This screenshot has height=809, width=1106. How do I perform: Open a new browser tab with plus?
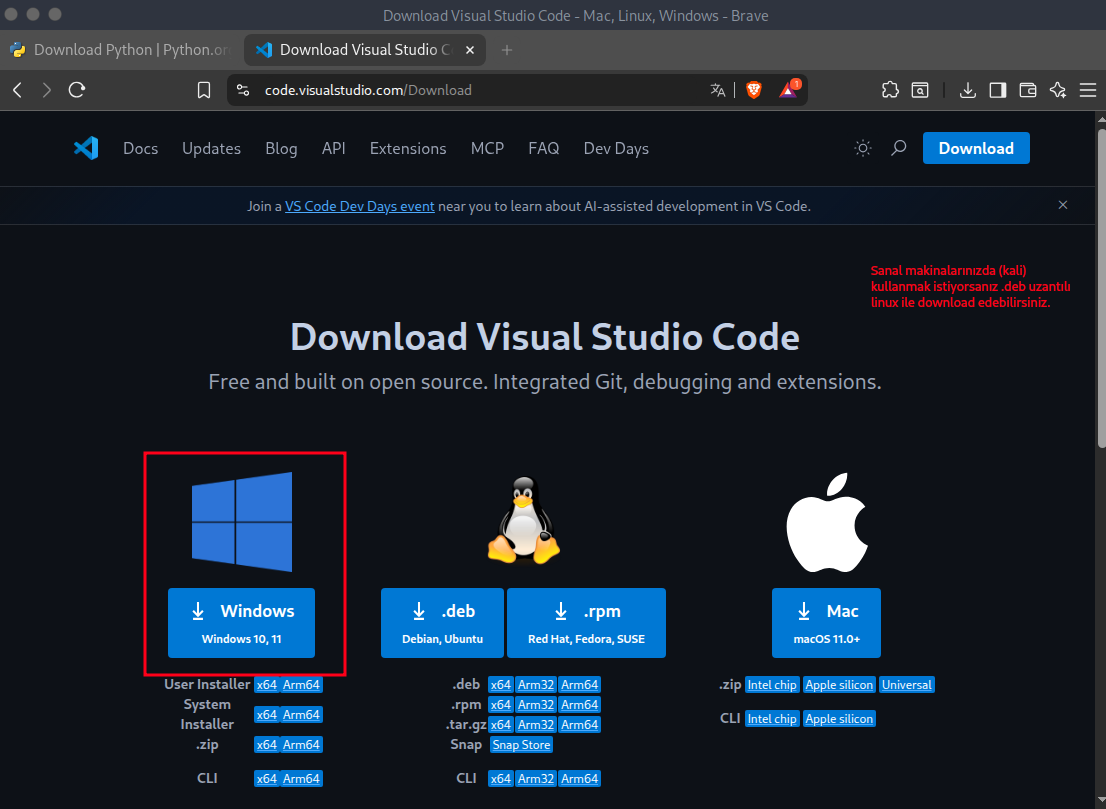coord(506,50)
